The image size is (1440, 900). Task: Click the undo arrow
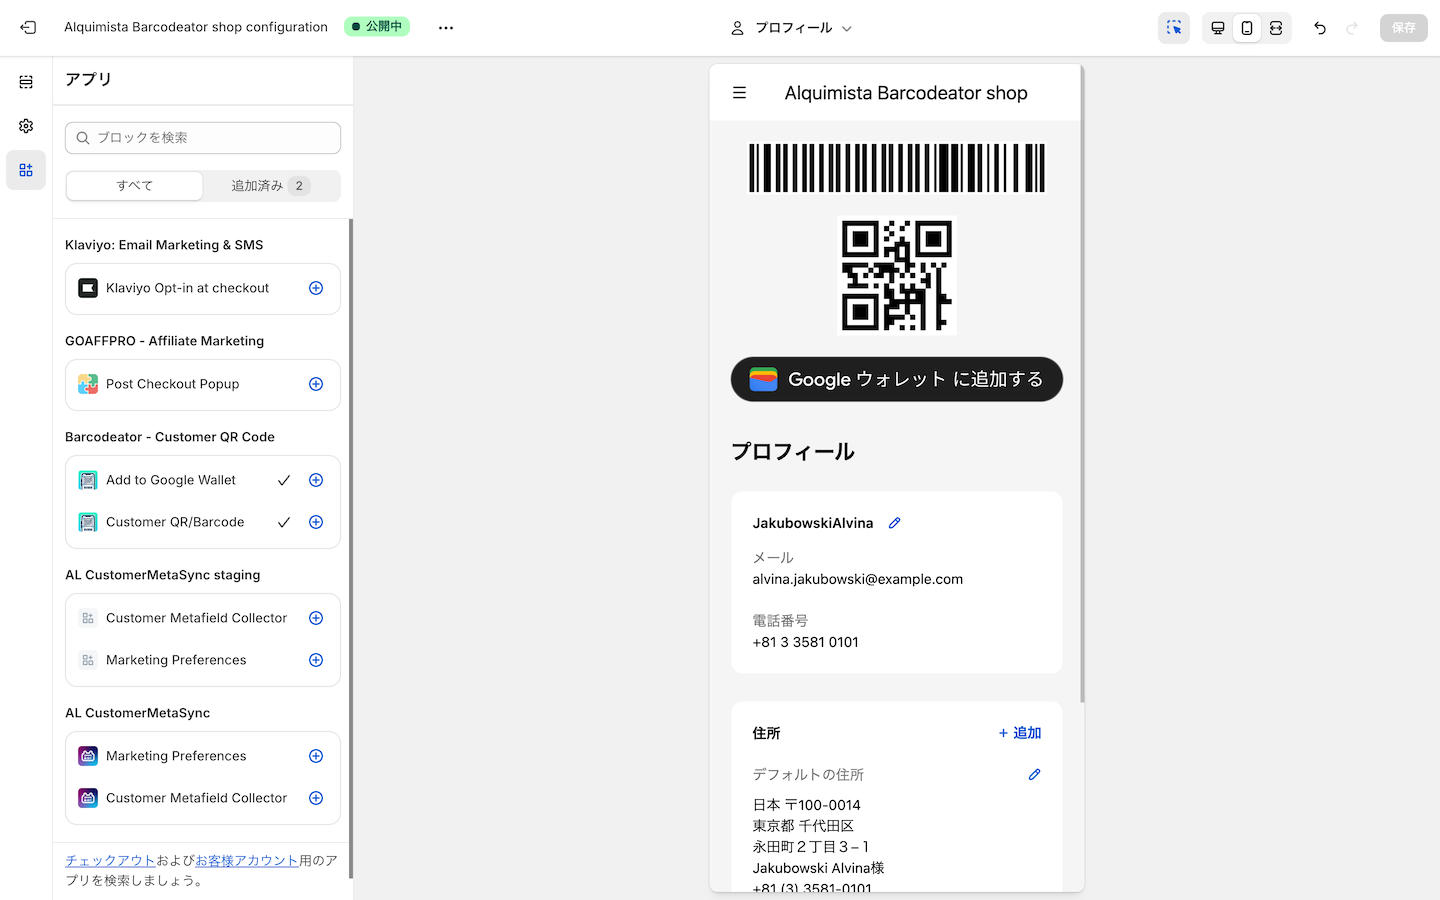[x=1320, y=28]
